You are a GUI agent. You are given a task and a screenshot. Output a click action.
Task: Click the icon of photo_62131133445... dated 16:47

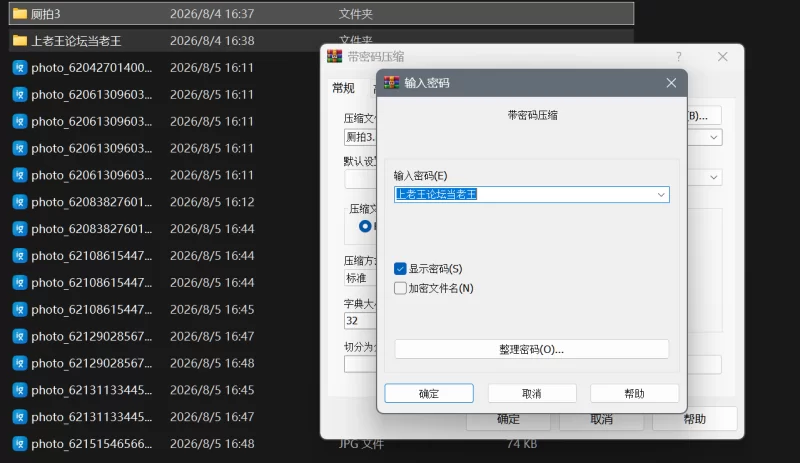pos(20,417)
